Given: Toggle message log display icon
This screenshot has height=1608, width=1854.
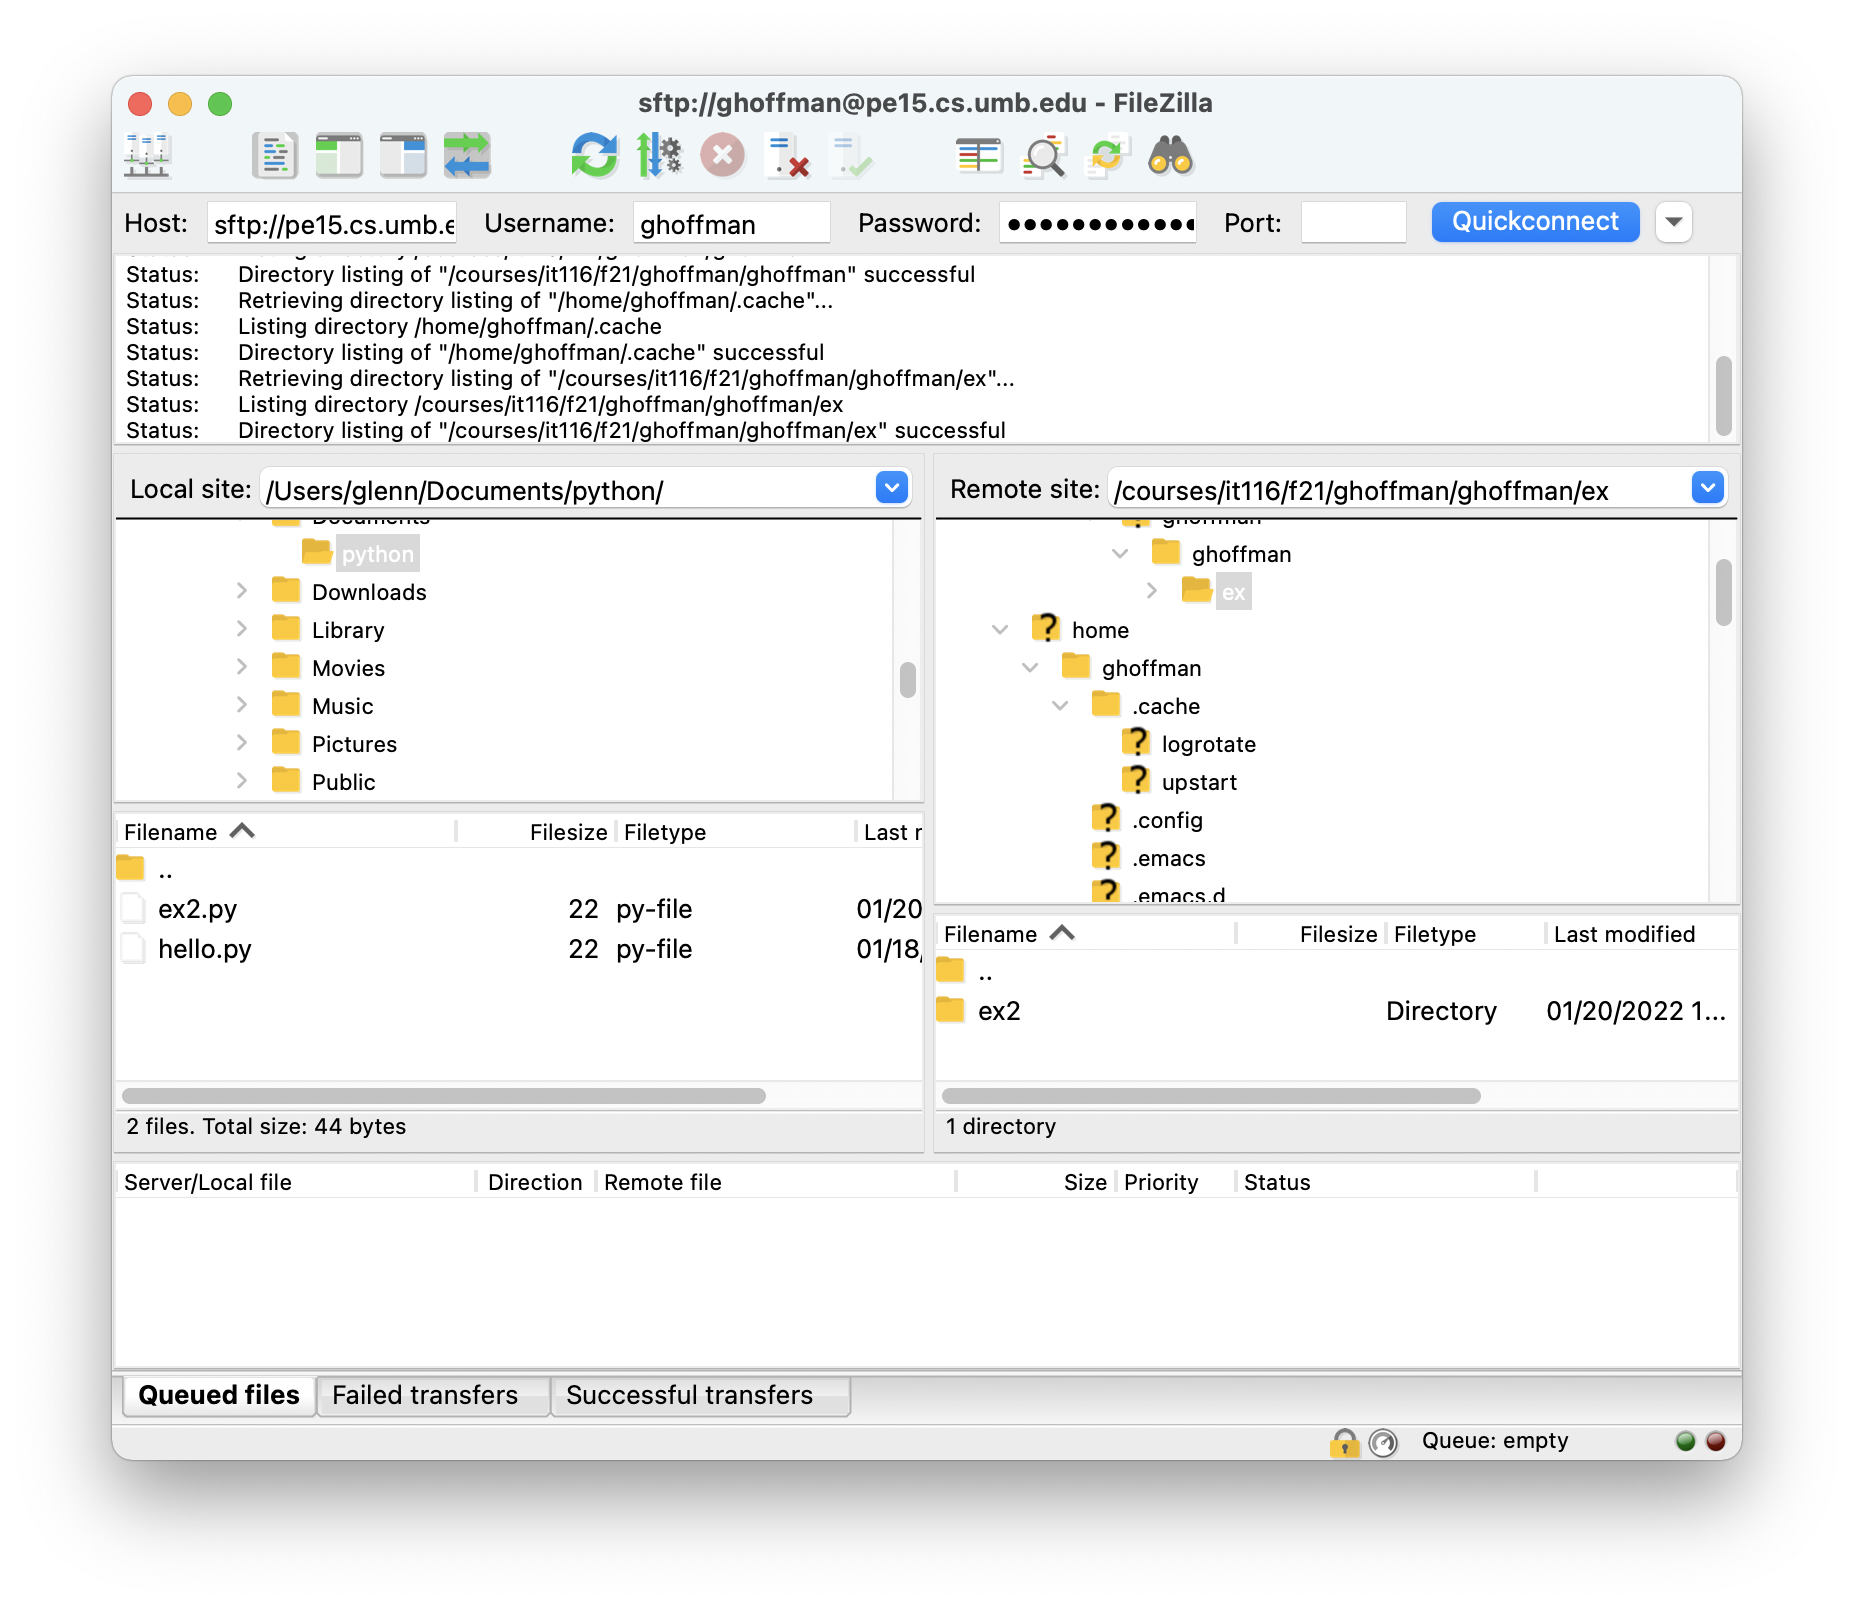Looking at the screenshot, I should [x=274, y=156].
